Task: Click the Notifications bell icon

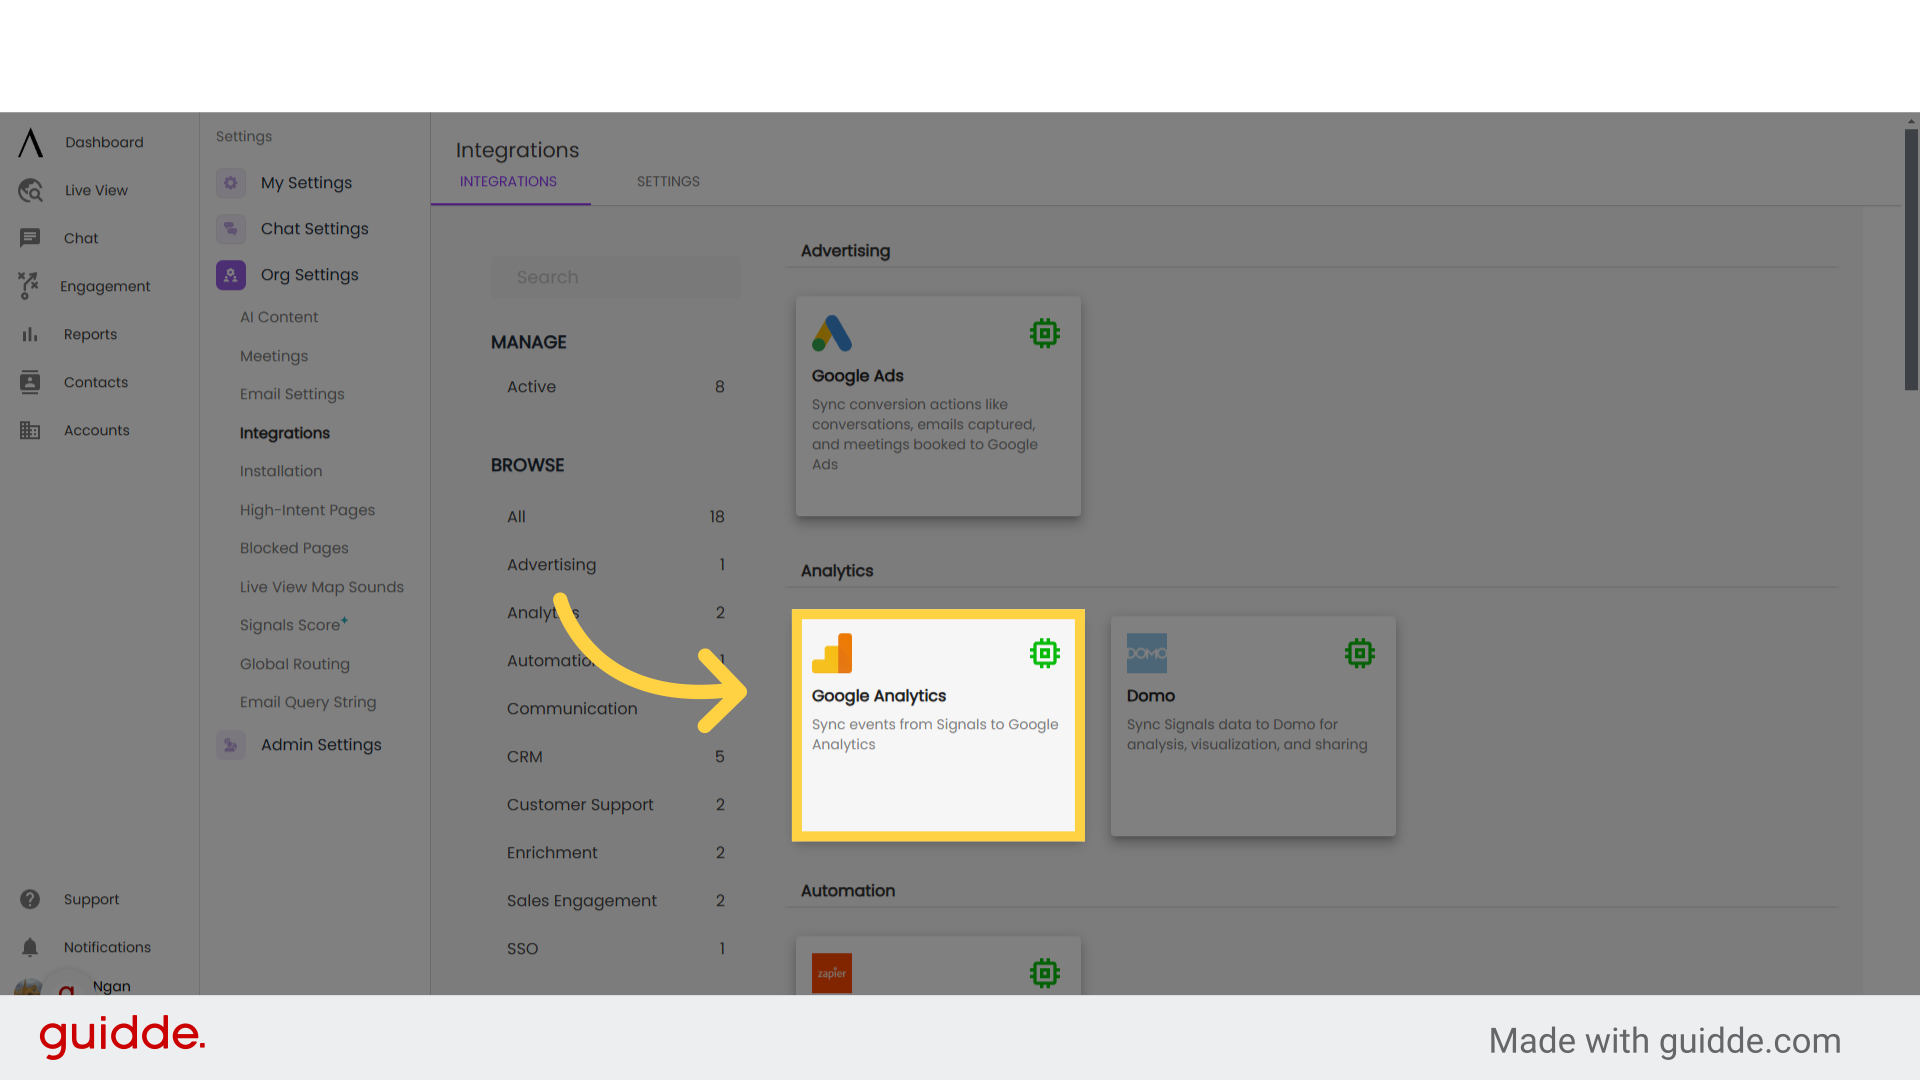Action: point(30,947)
